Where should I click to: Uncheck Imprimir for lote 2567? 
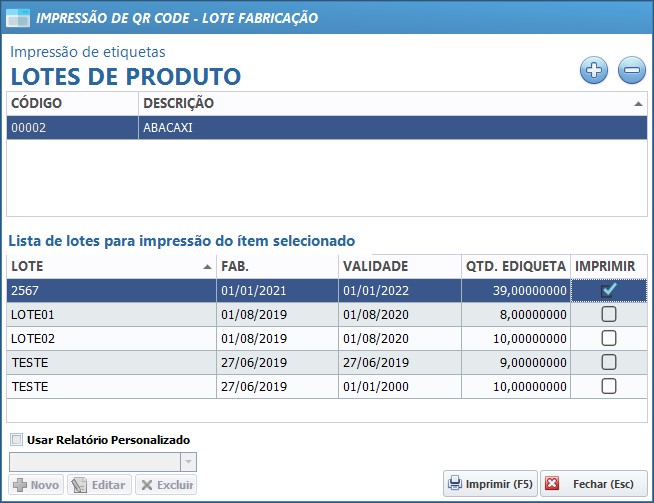click(609, 290)
